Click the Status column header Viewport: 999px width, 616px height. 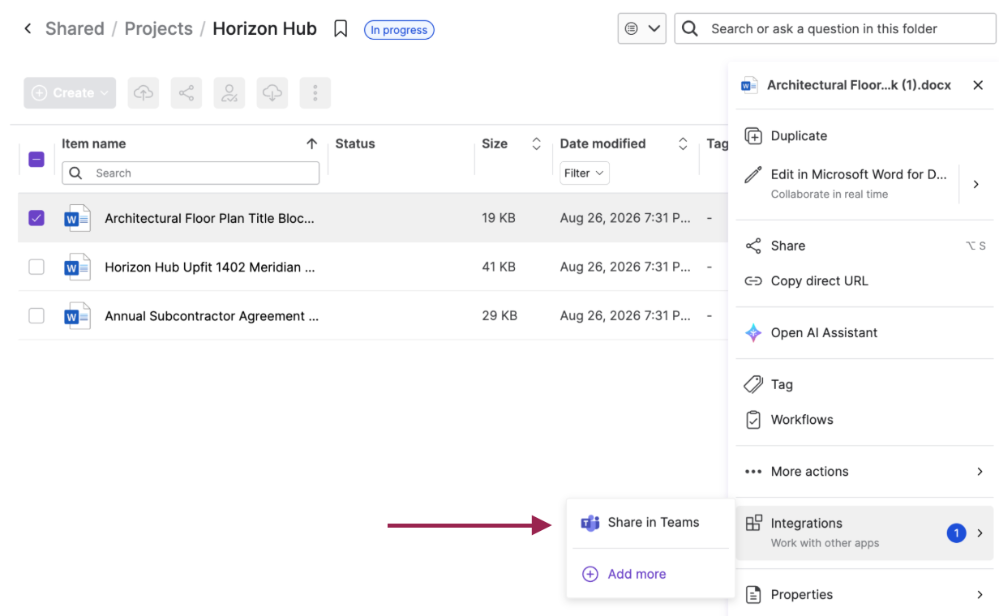click(355, 144)
